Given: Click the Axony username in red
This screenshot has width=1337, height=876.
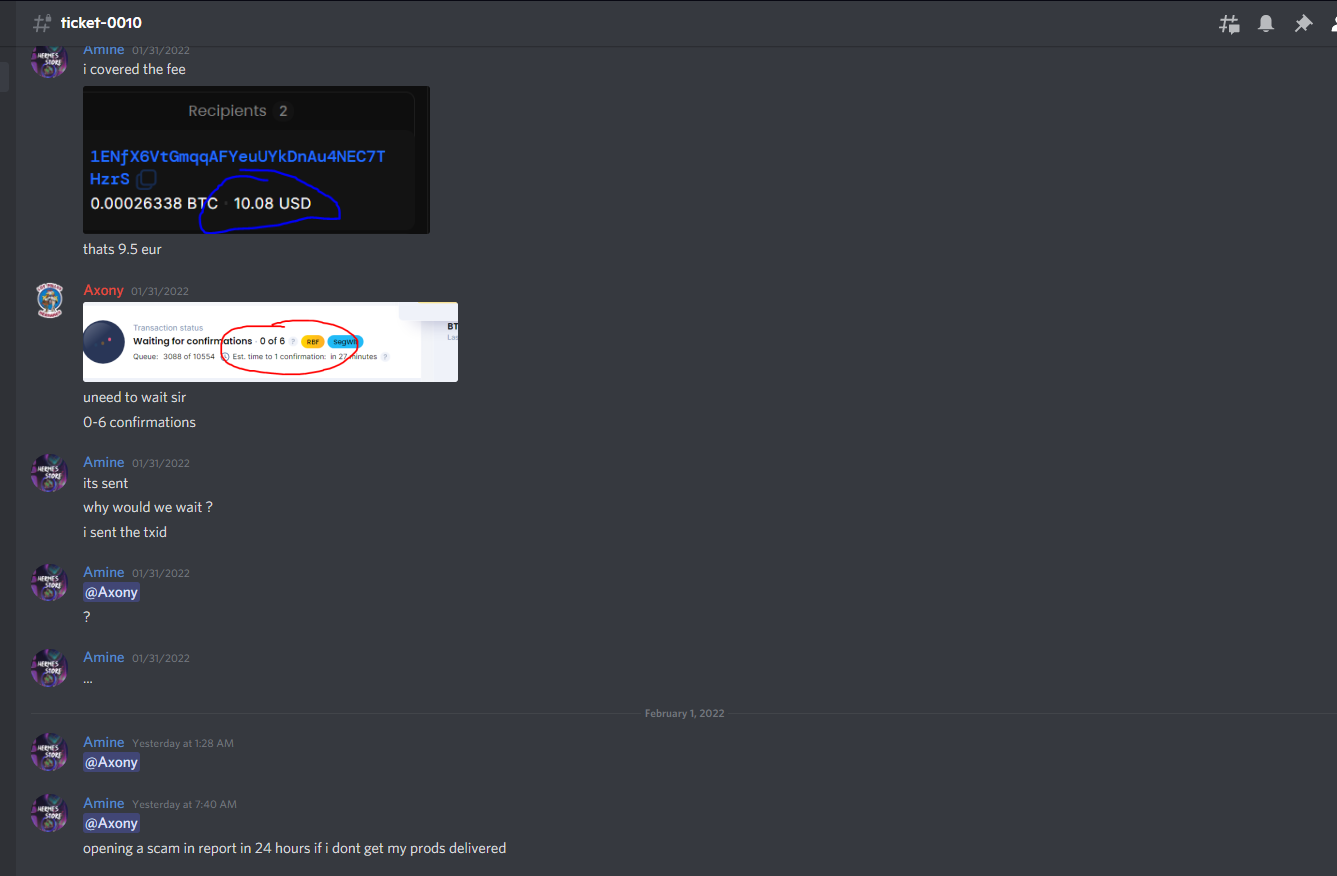Looking at the screenshot, I should click(103, 290).
